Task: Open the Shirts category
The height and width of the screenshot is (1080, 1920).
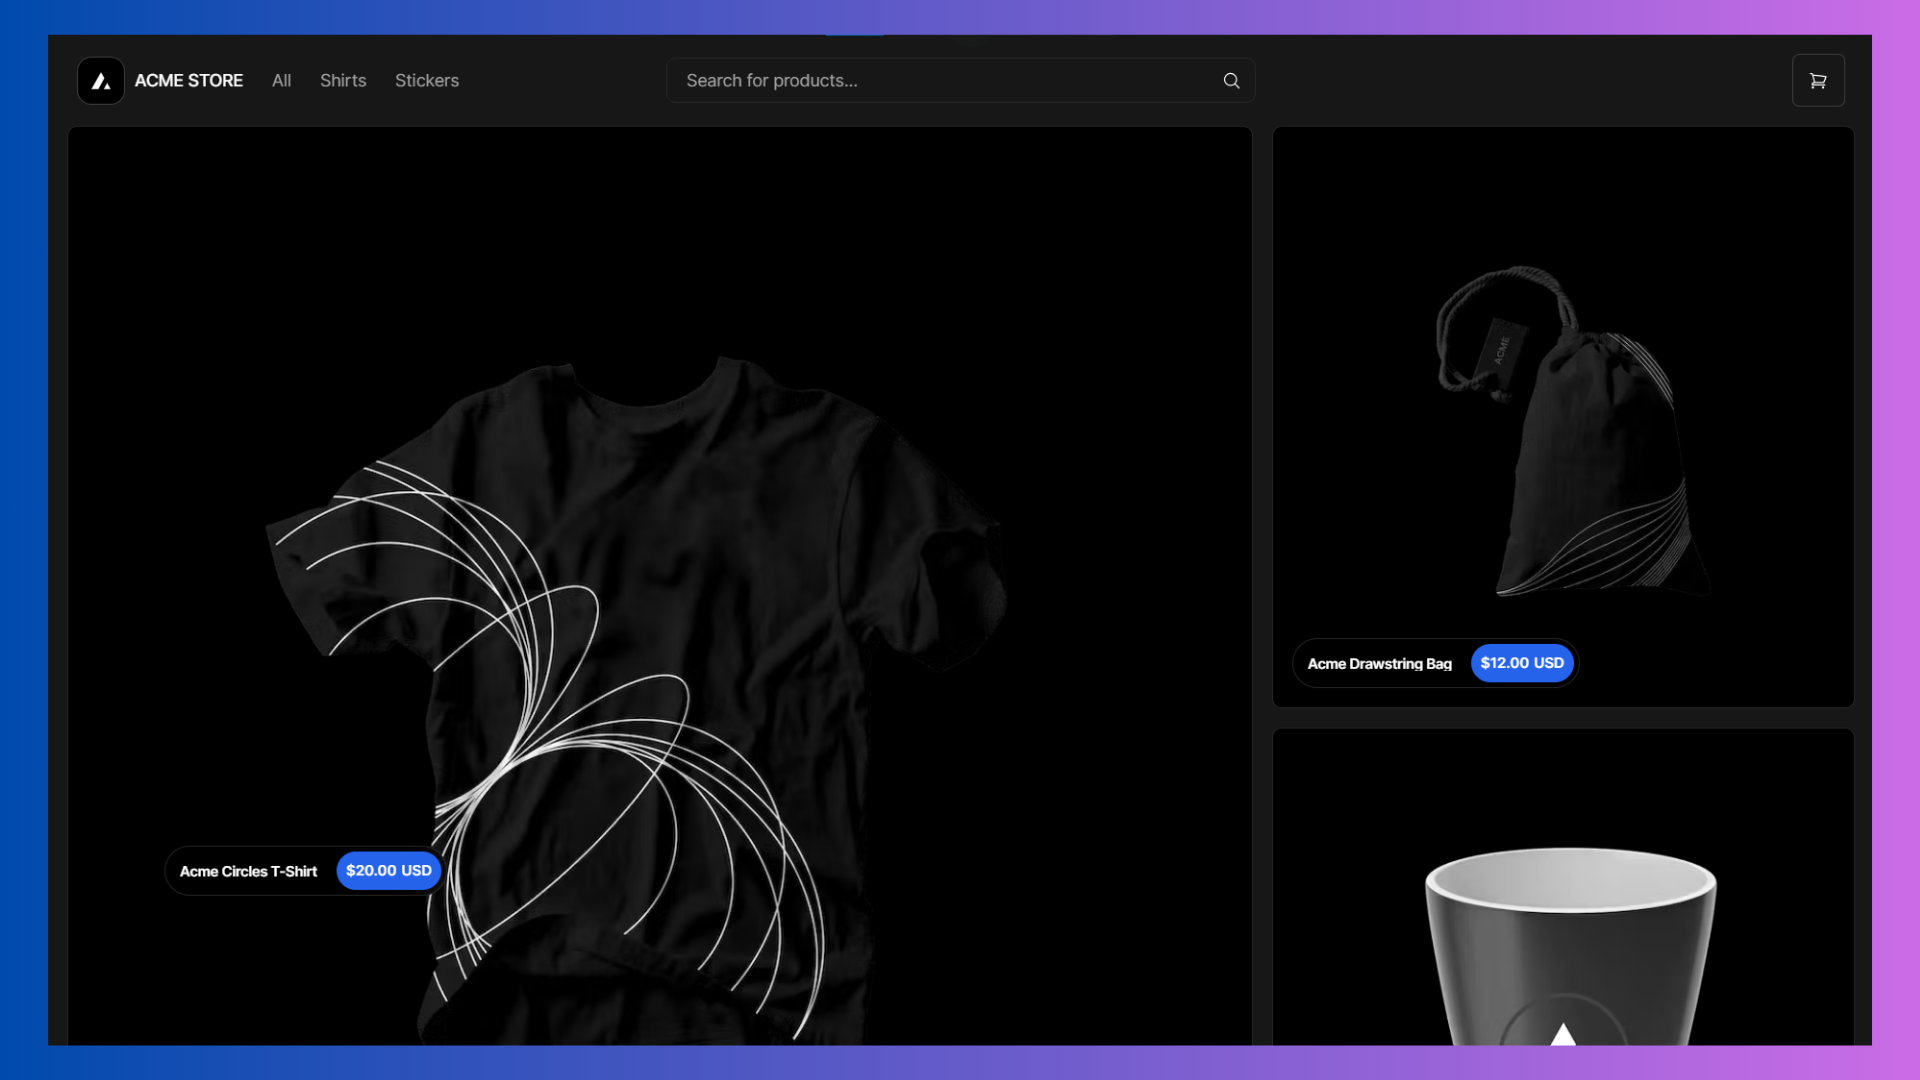Action: point(343,81)
